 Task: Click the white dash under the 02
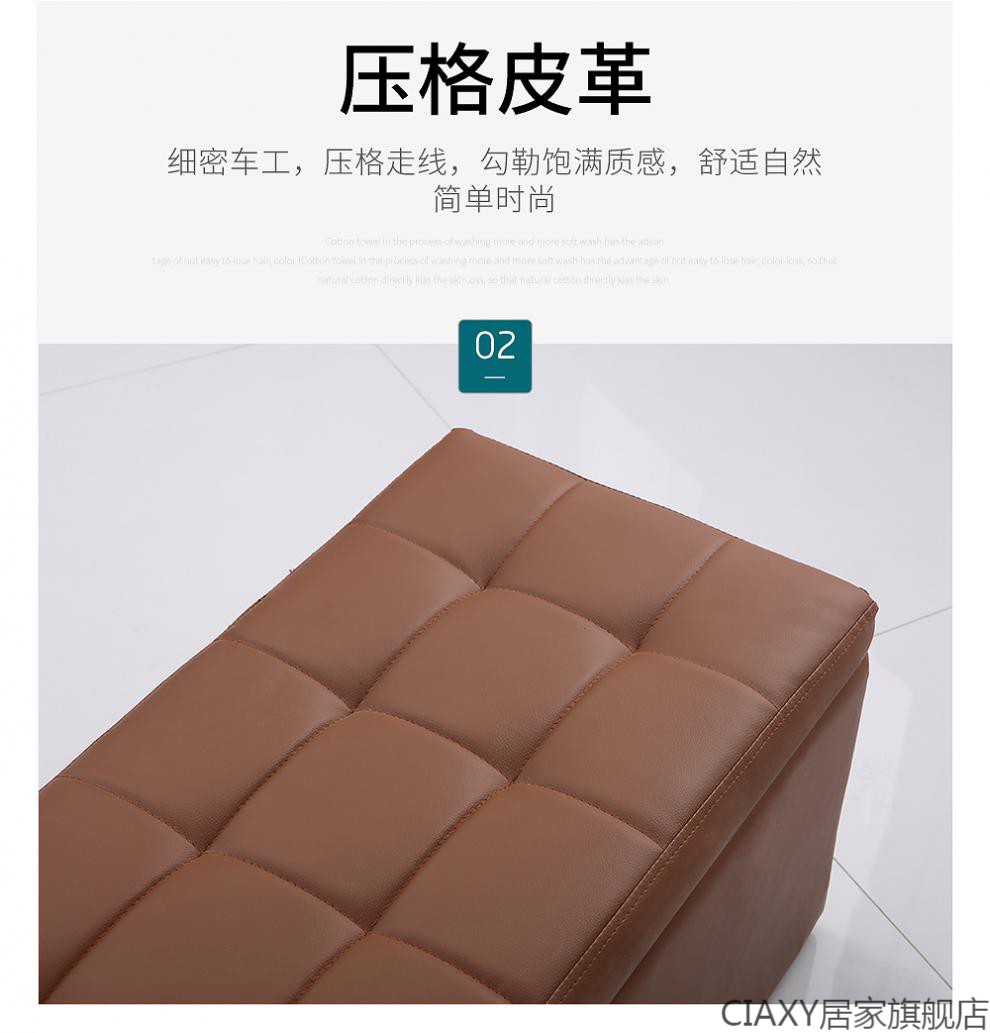(x=495, y=377)
